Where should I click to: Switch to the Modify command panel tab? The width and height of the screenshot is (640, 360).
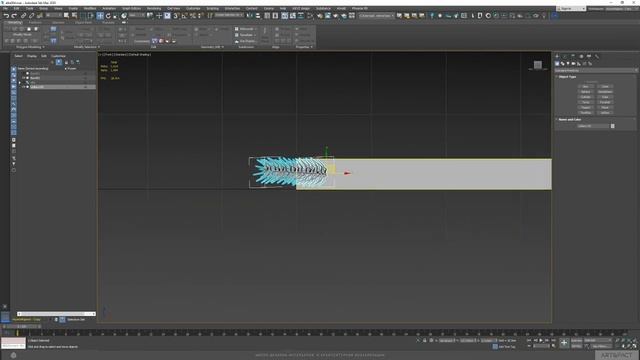[565, 56]
